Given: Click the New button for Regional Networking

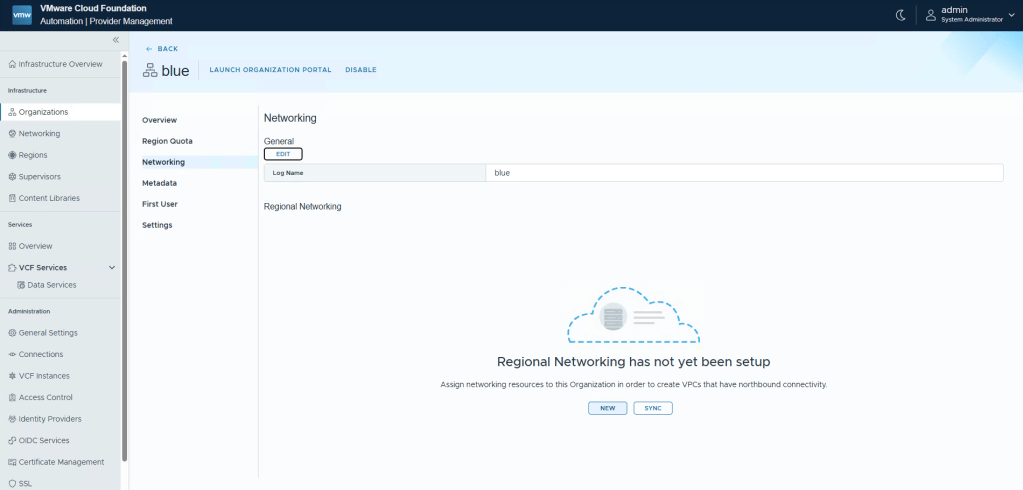Looking at the screenshot, I should 607,408.
